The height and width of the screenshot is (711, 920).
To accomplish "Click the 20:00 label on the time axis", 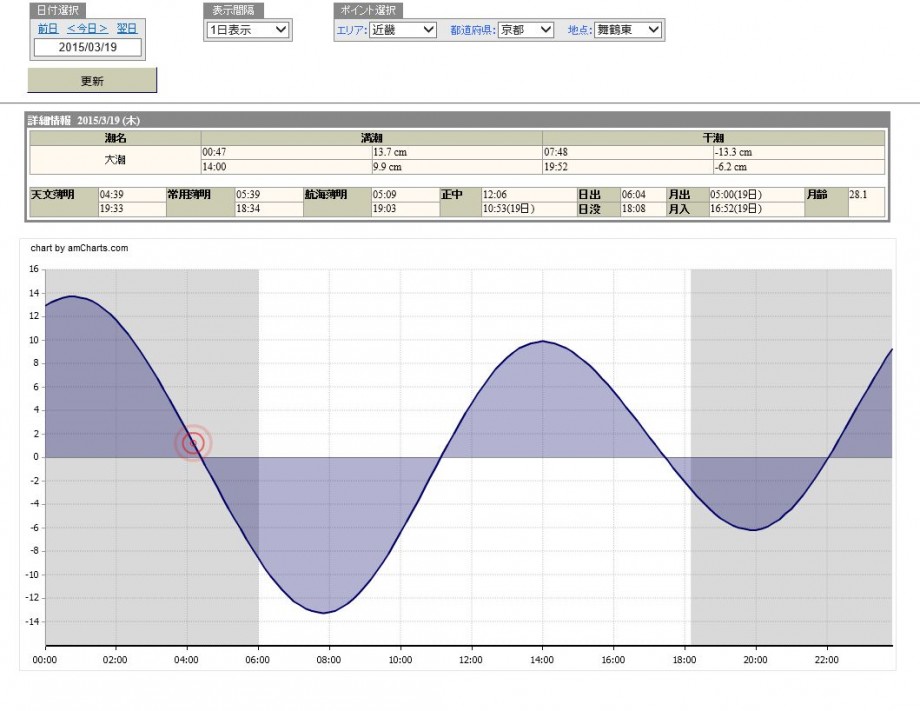I will (755, 660).
